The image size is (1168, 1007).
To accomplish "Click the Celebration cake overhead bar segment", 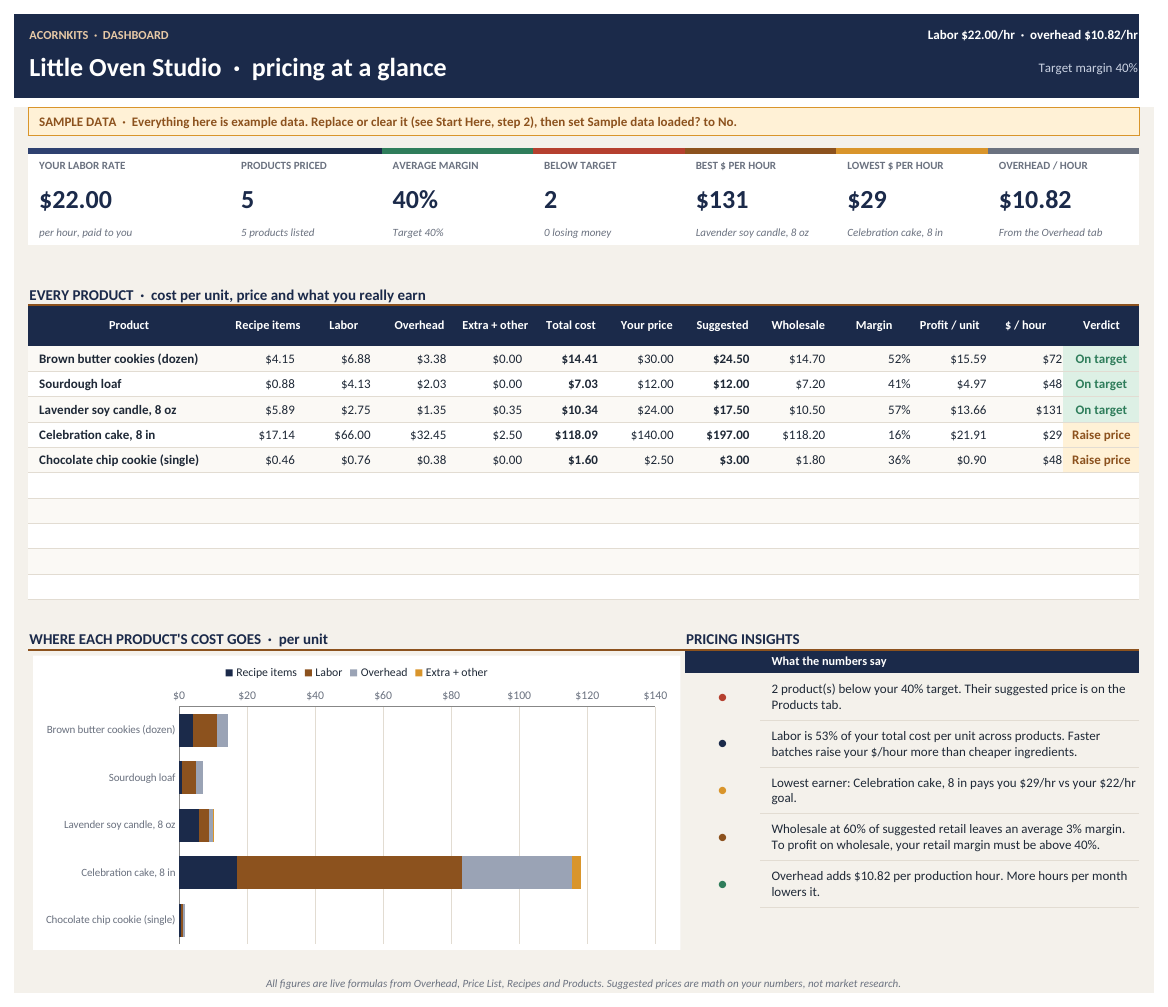I will tap(517, 872).
